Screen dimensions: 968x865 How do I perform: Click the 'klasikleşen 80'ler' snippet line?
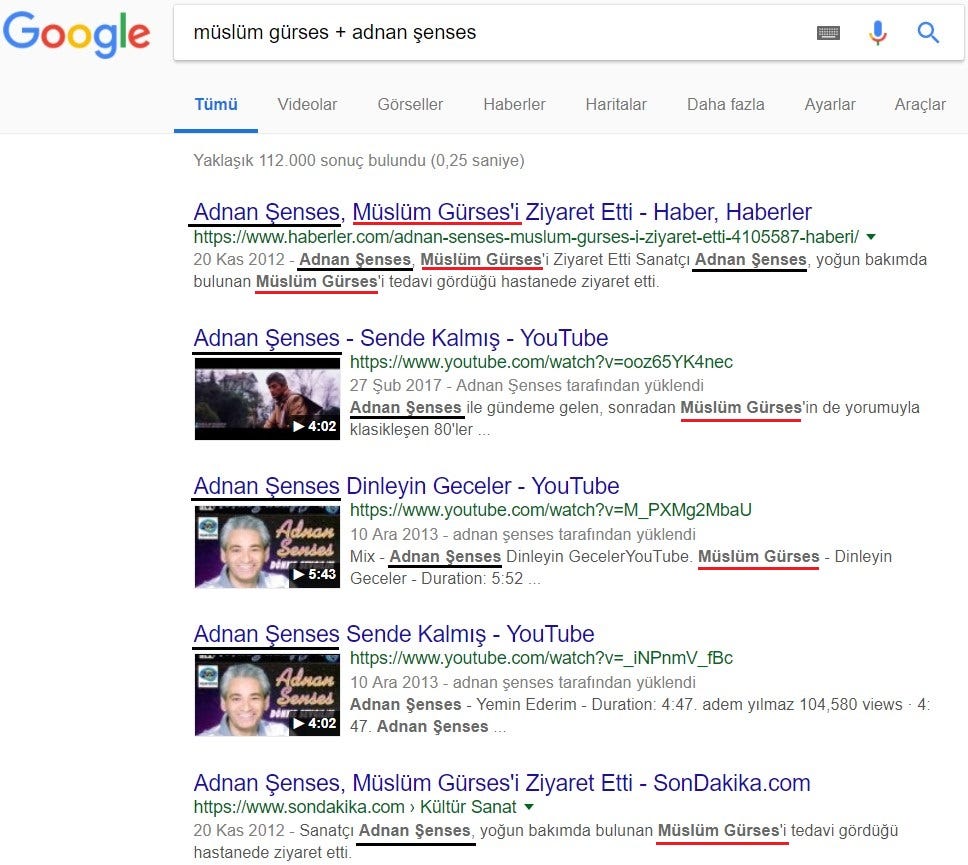click(x=420, y=430)
